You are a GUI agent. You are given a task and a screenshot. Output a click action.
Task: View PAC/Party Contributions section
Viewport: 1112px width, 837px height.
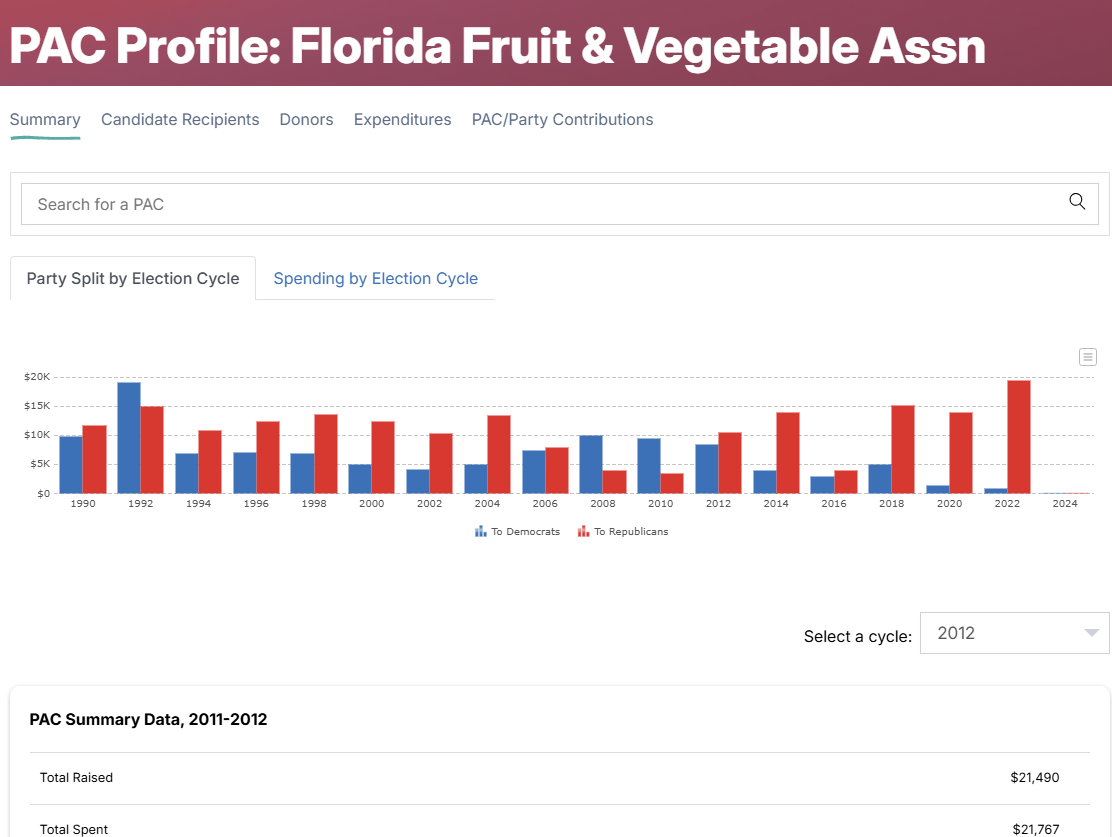[562, 120]
